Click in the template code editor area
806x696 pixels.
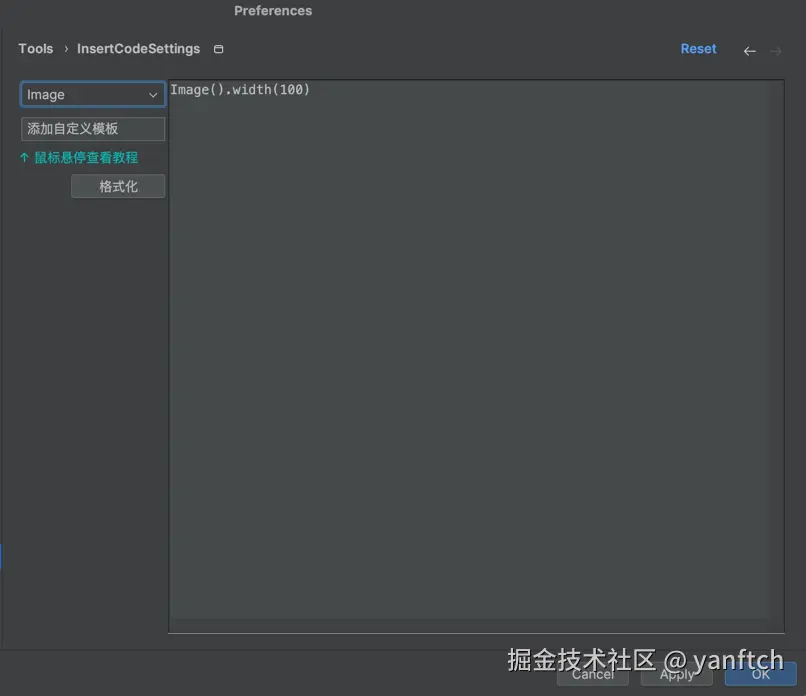pyautogui.click(x=476, y=356)
